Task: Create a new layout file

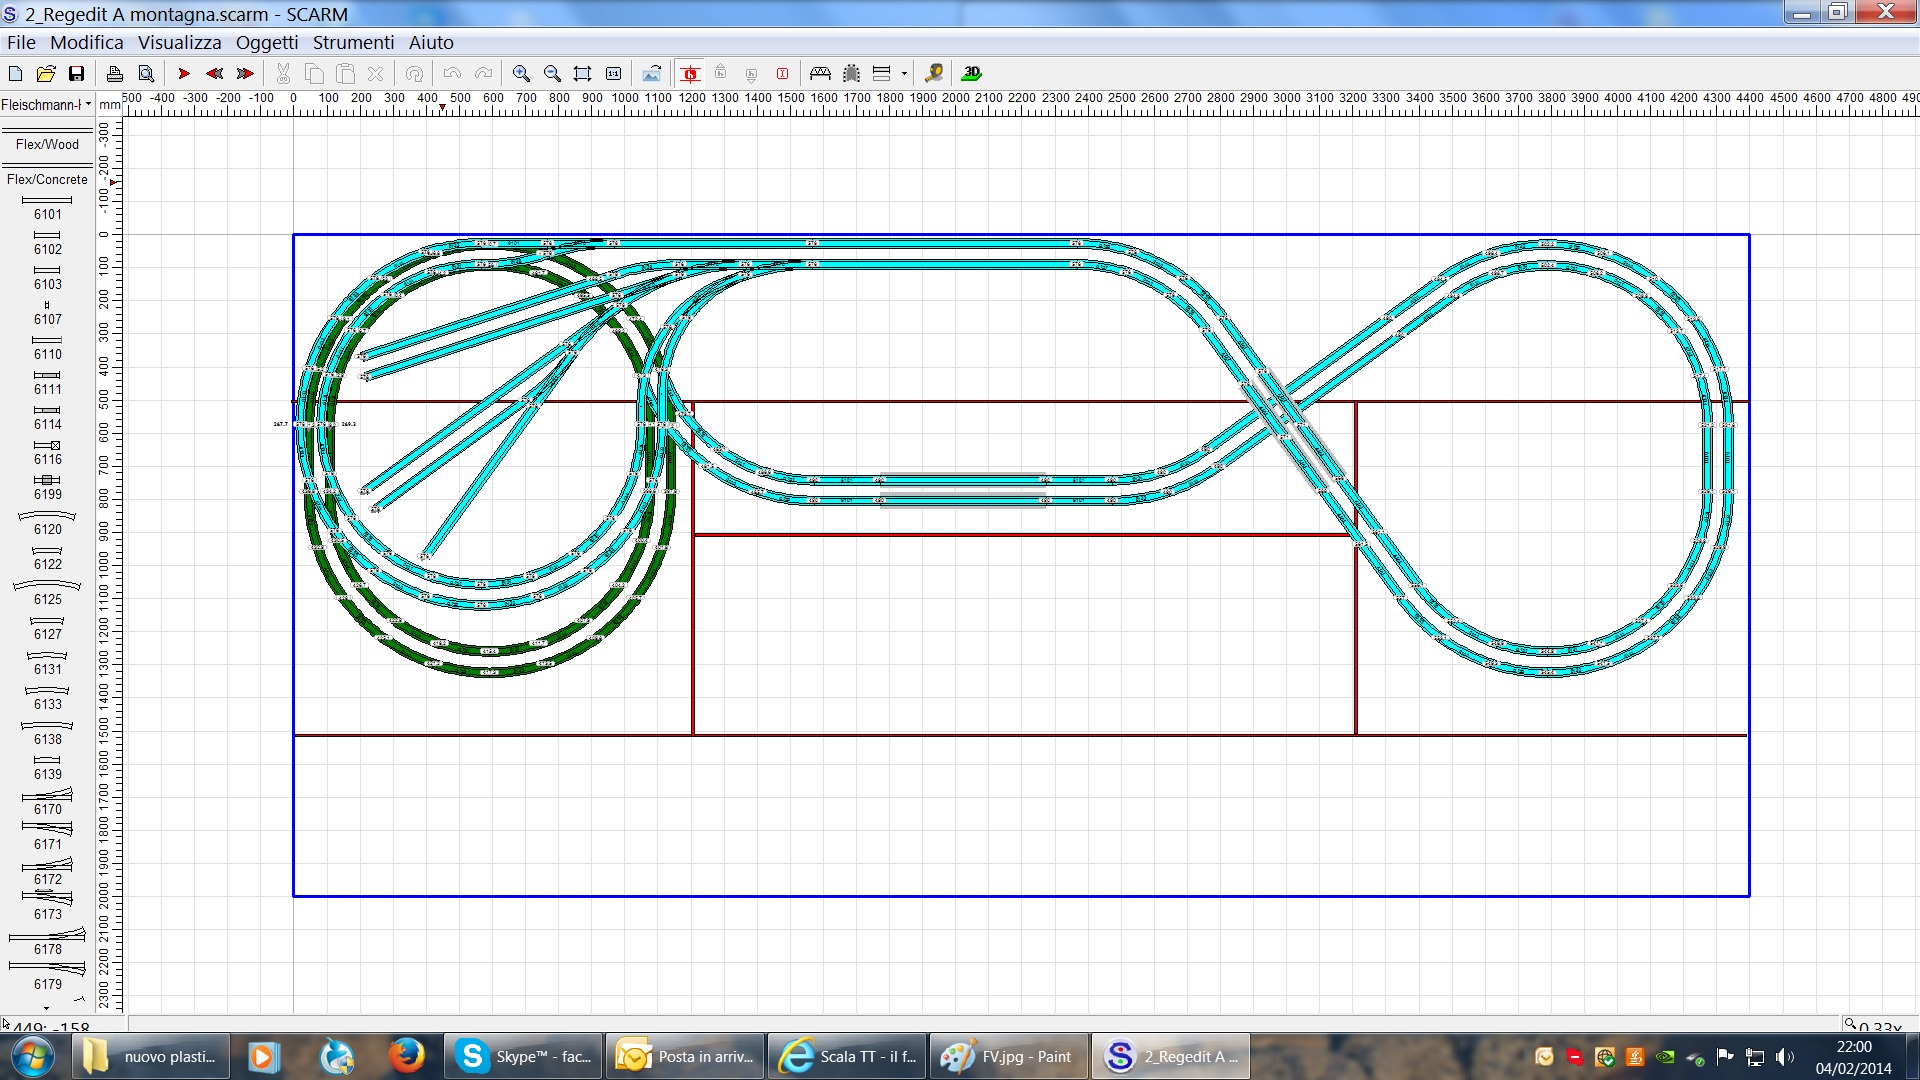Action: tap(15, 74)
